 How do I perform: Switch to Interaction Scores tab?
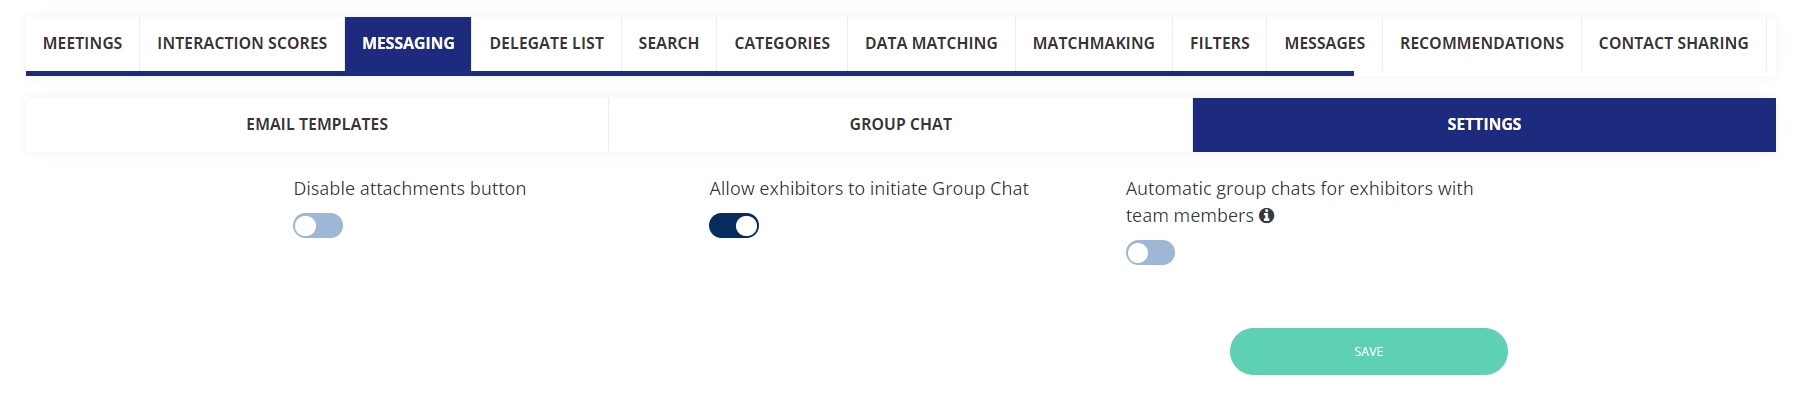coord(242,44)
